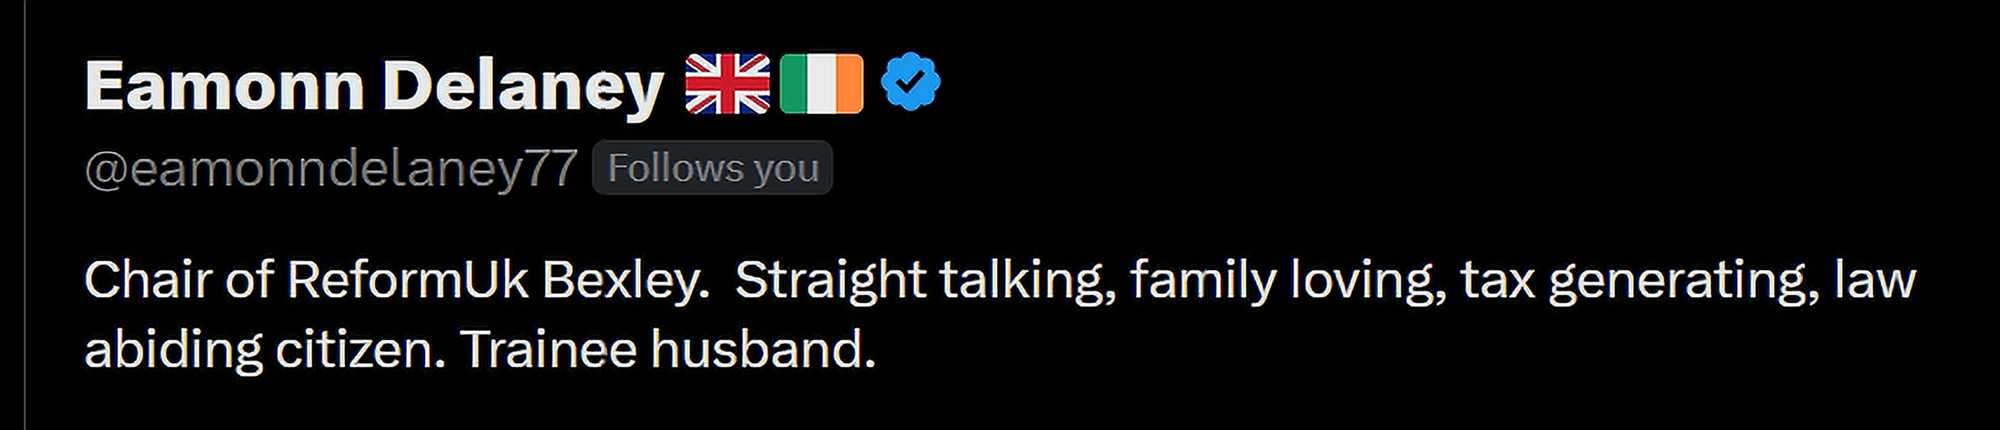Click "Chair of" at the bio start

[x=178, y=280]
